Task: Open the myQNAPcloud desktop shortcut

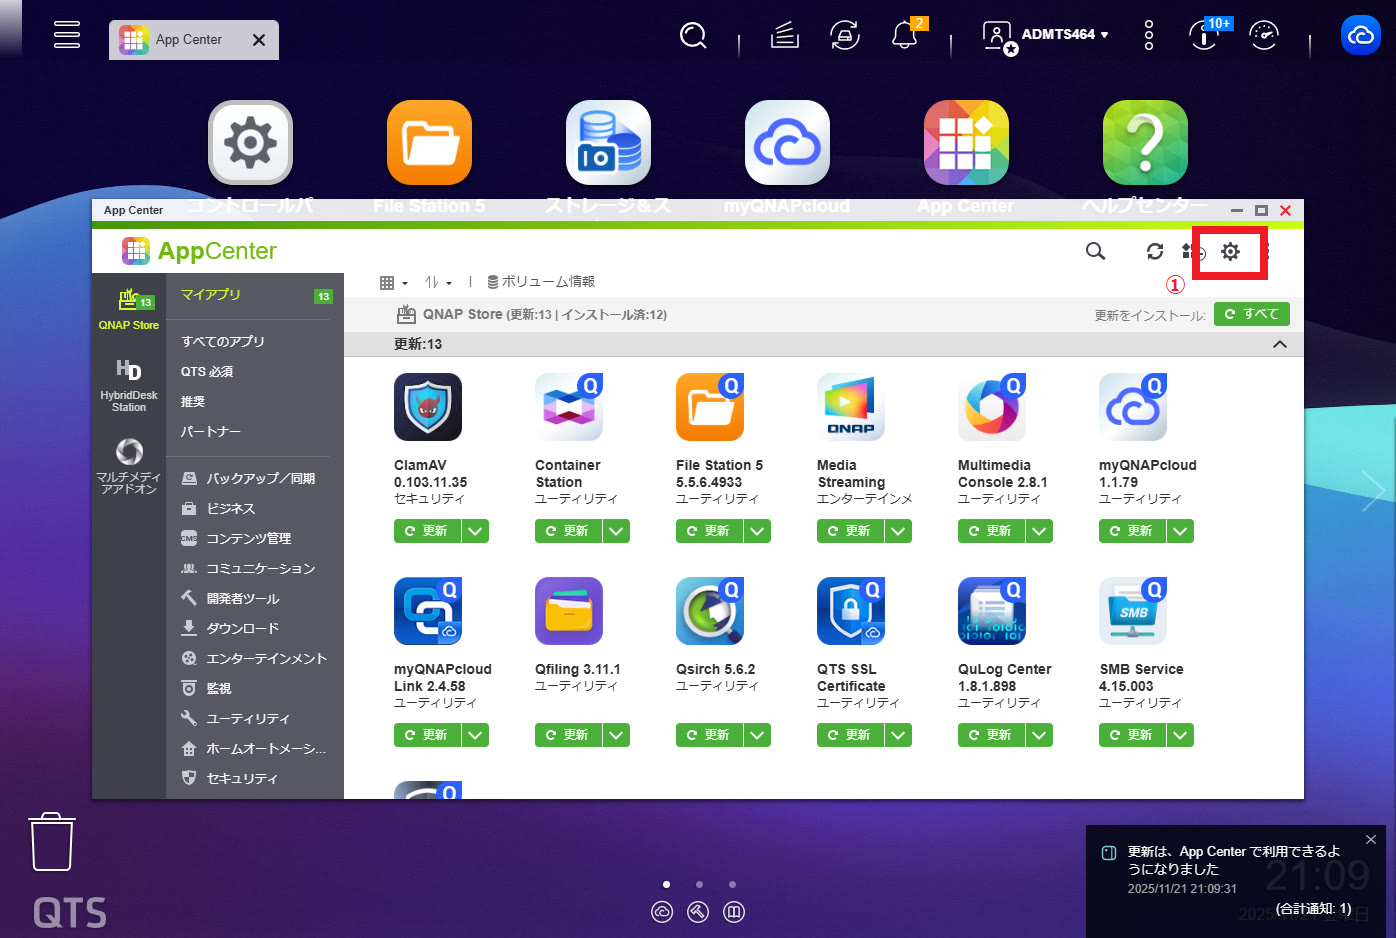Action: click(787, 143)
